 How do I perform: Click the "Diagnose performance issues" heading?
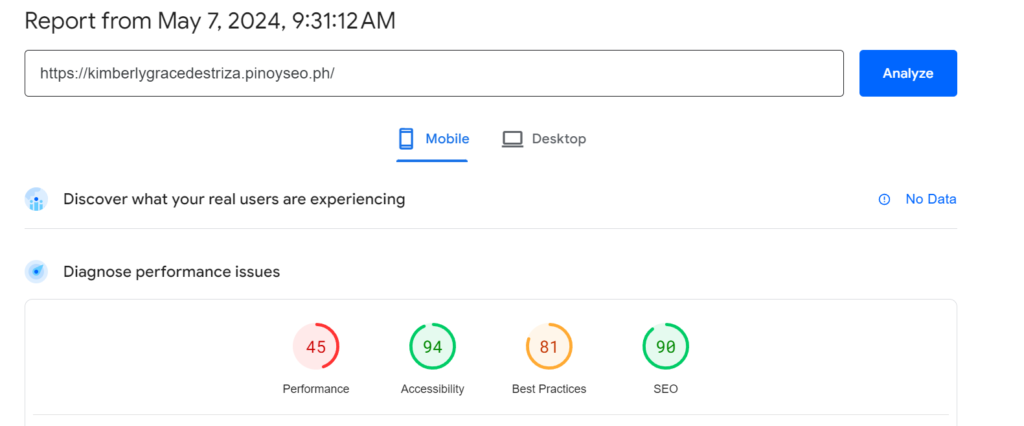pyautogui.click(x=172, y=271)
